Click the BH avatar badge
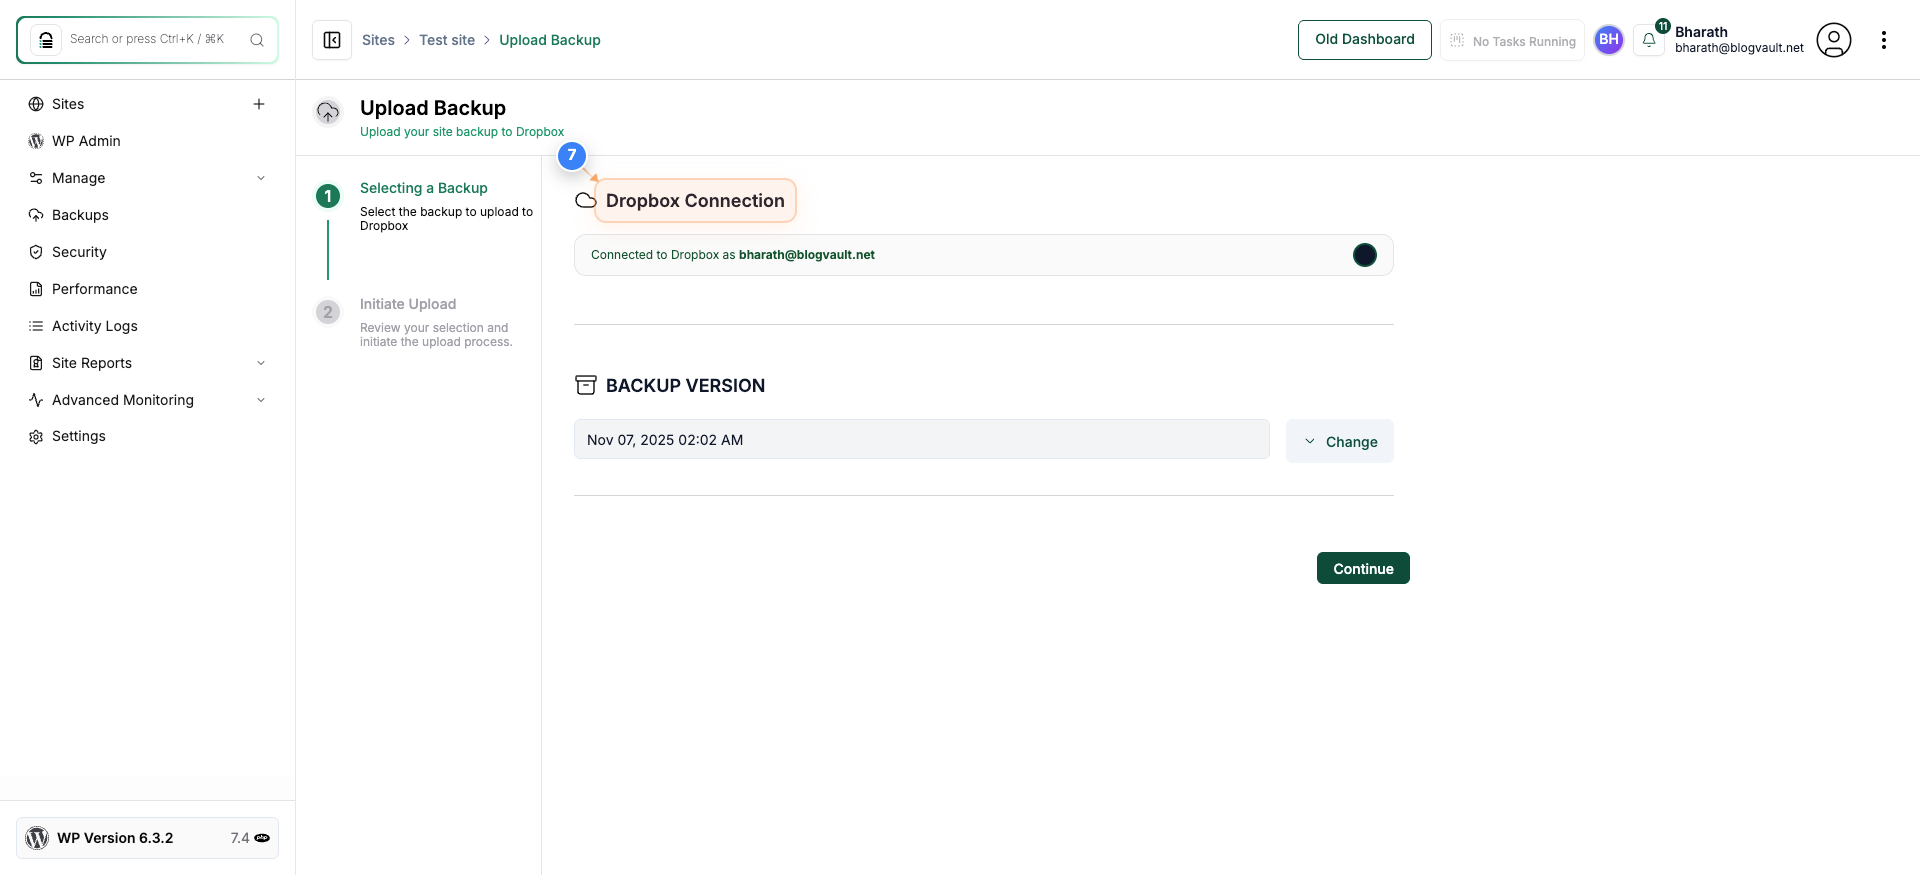The image size is (1920, 875). (1609, 40)
